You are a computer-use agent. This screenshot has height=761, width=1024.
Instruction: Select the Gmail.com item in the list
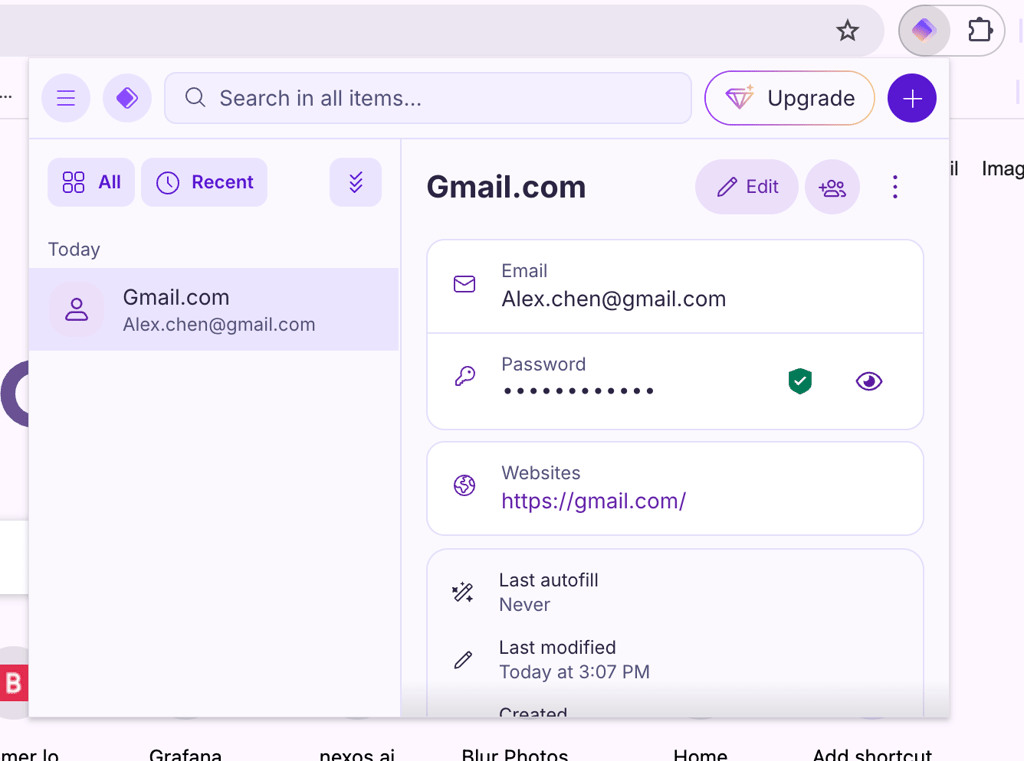click(214, 310)
